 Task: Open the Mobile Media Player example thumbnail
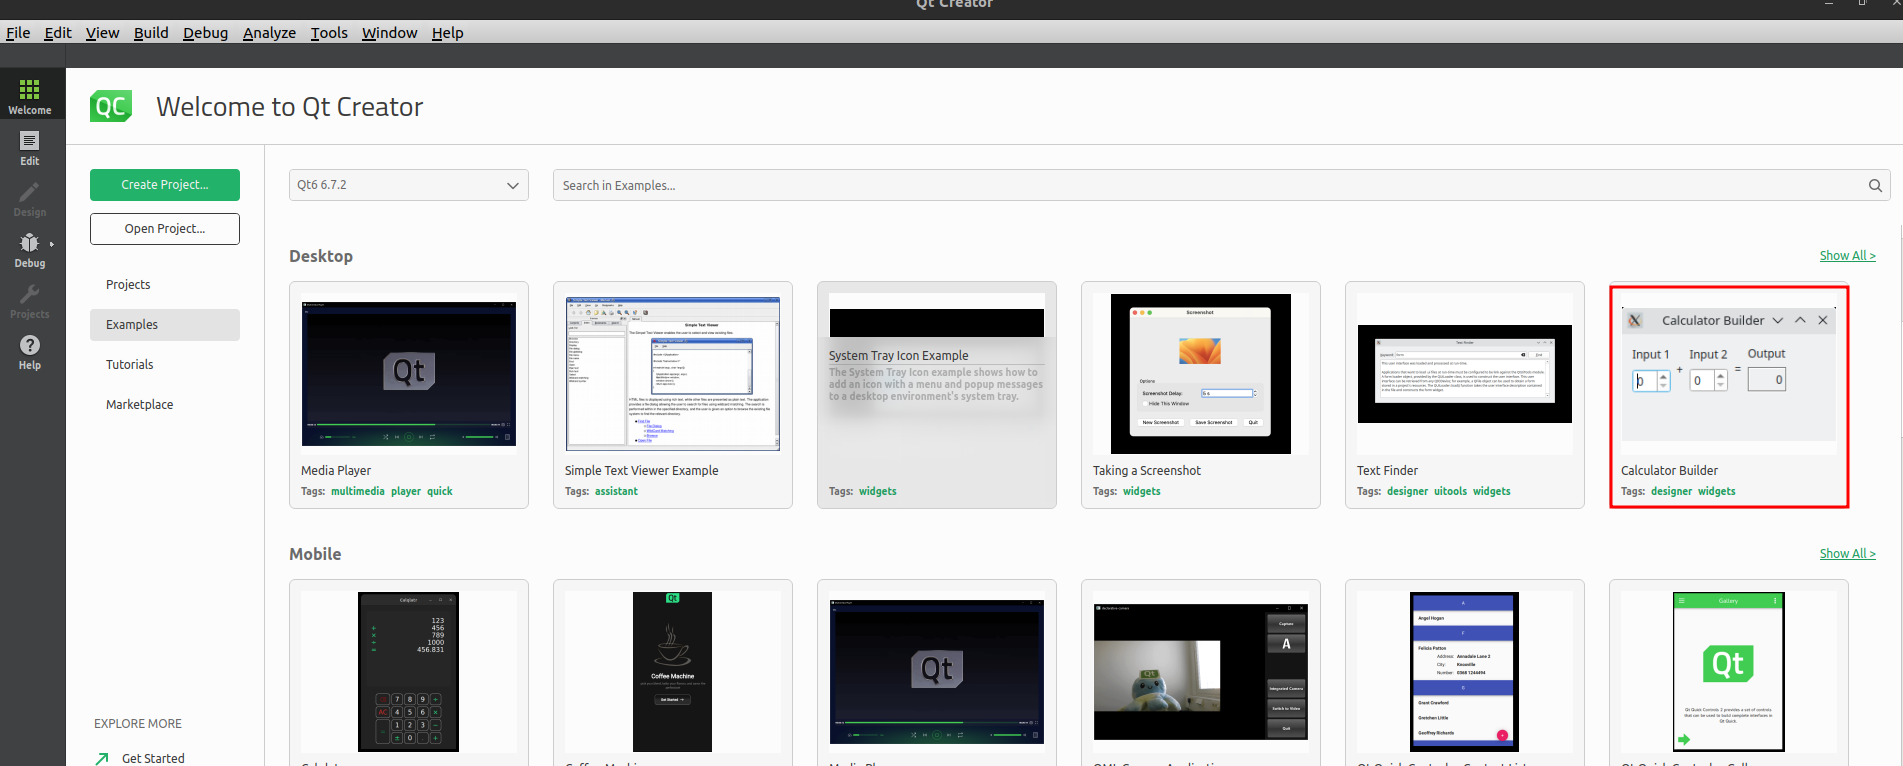tap(937, 672)
